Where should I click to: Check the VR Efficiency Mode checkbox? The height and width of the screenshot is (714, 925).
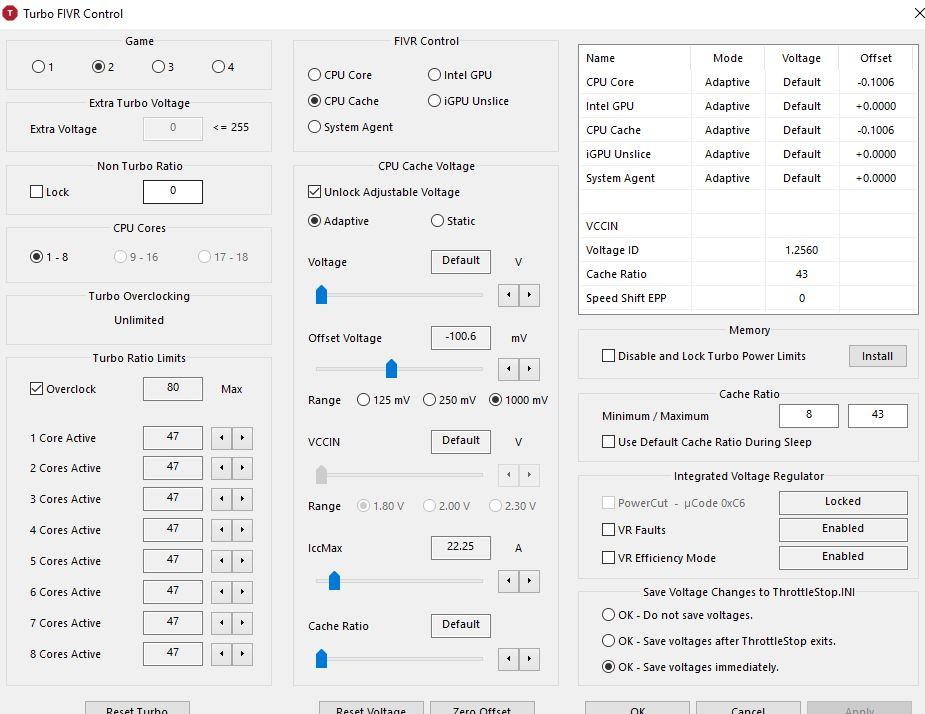point(608,558)
